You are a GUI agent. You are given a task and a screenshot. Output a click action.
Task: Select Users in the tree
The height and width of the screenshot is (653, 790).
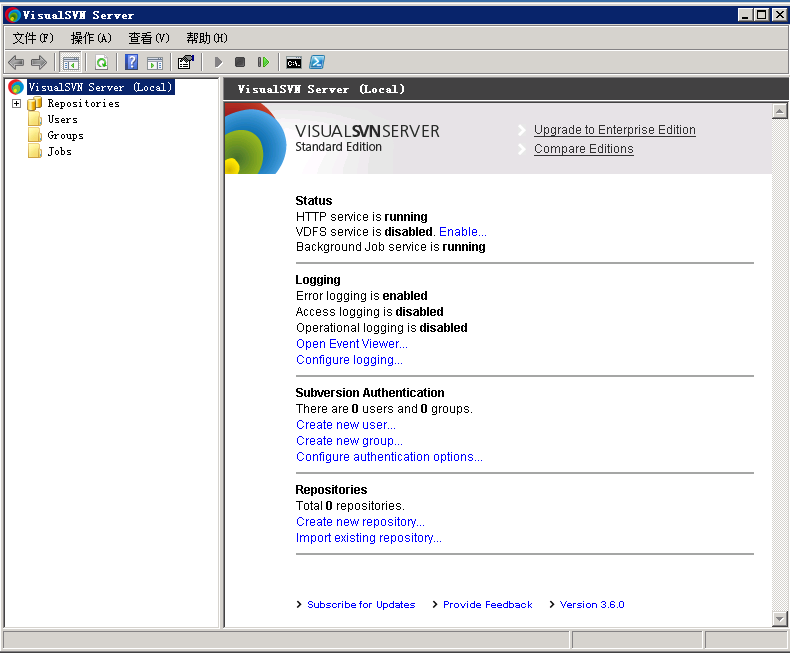(x=62, y=119)
